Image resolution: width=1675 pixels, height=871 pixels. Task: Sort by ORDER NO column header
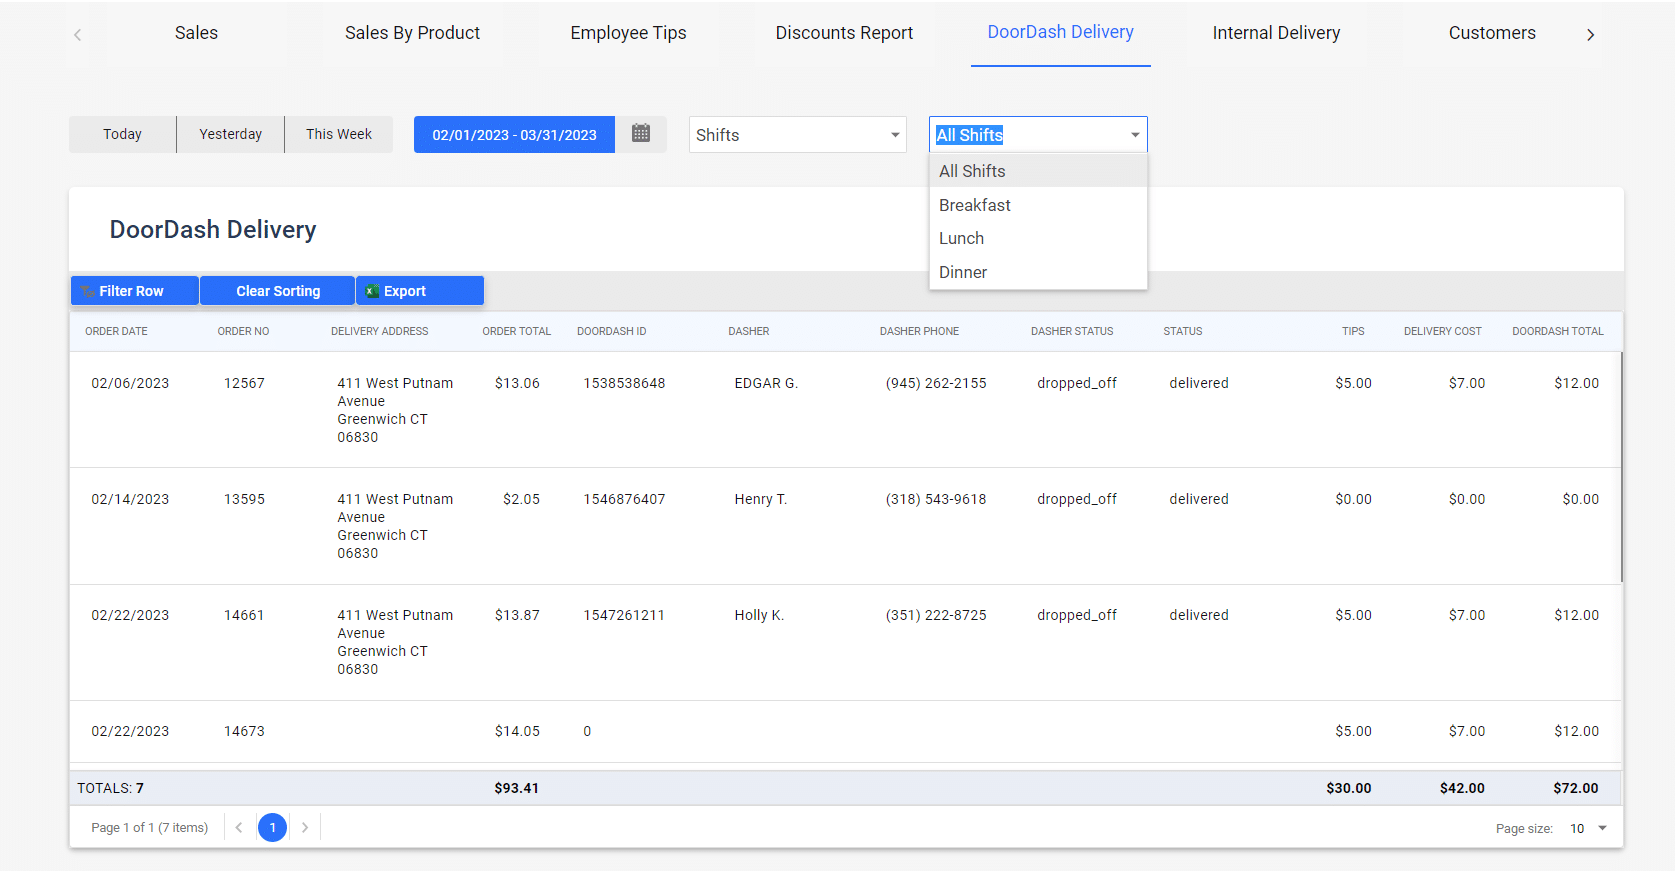[x=243, y=331]
